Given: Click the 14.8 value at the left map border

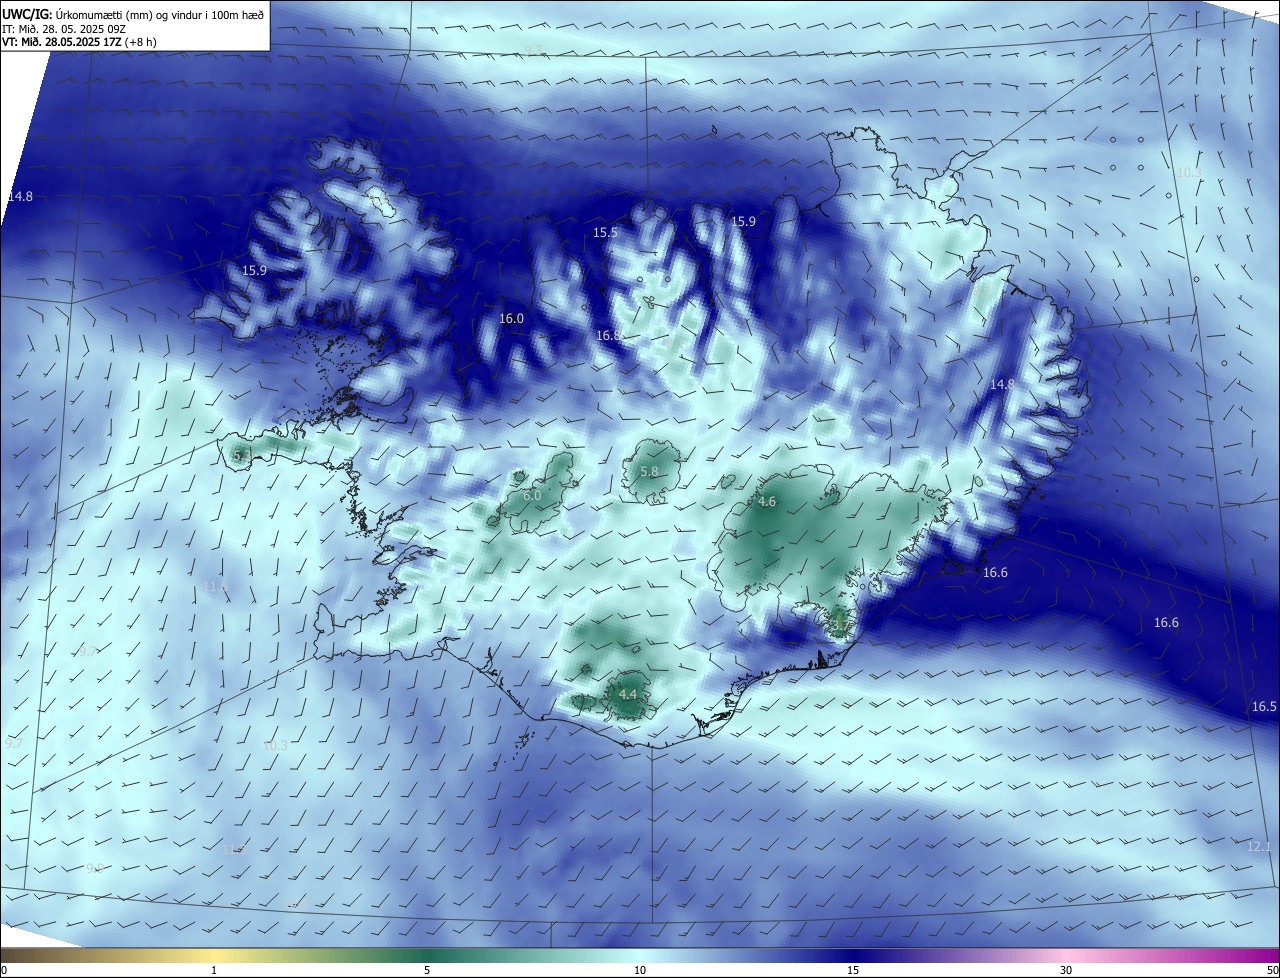Looking at the screenshot, I should tap(20, 196).
